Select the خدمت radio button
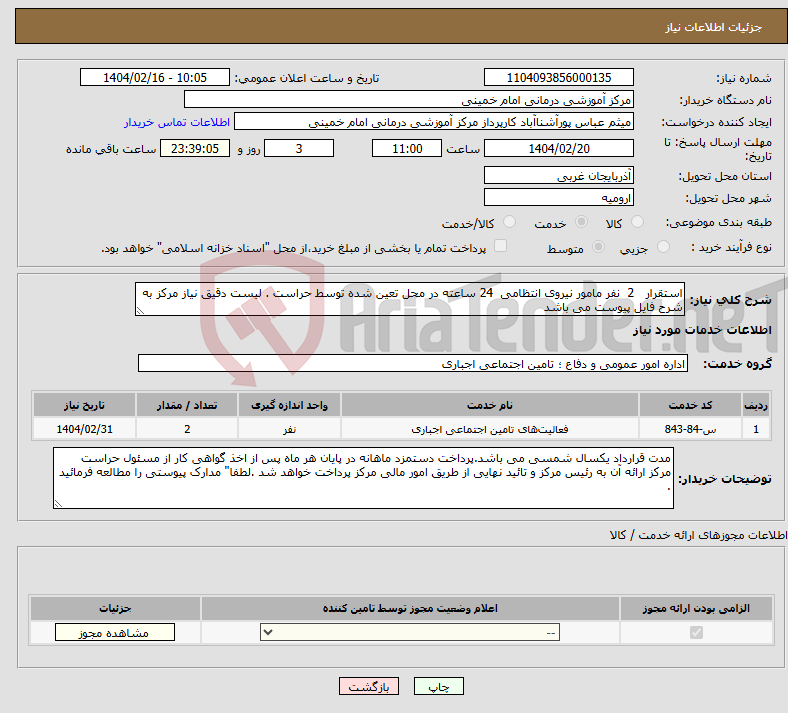Viewport: 788px width, 713px height. point(581,222)
